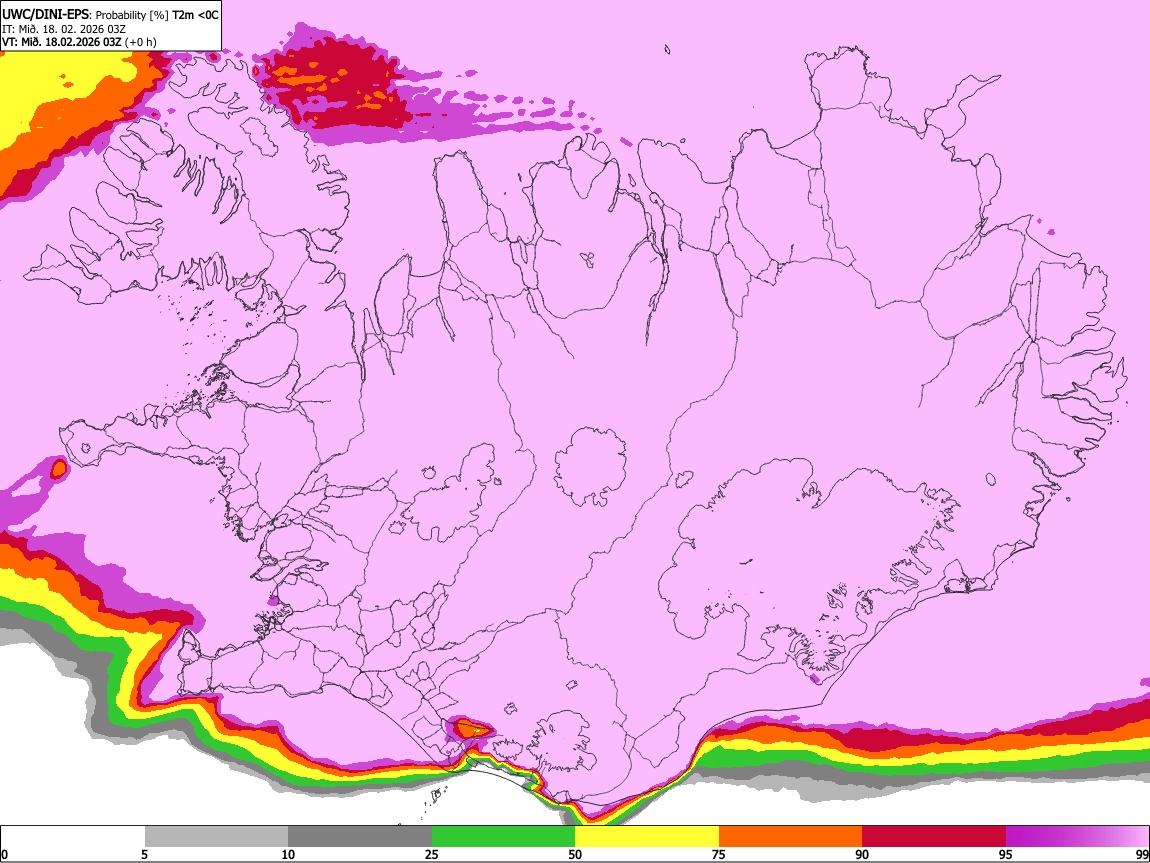The image size is (1150, 863).
Task: Click the white 0–5% legend color segment
Action: tap(73, 837)
